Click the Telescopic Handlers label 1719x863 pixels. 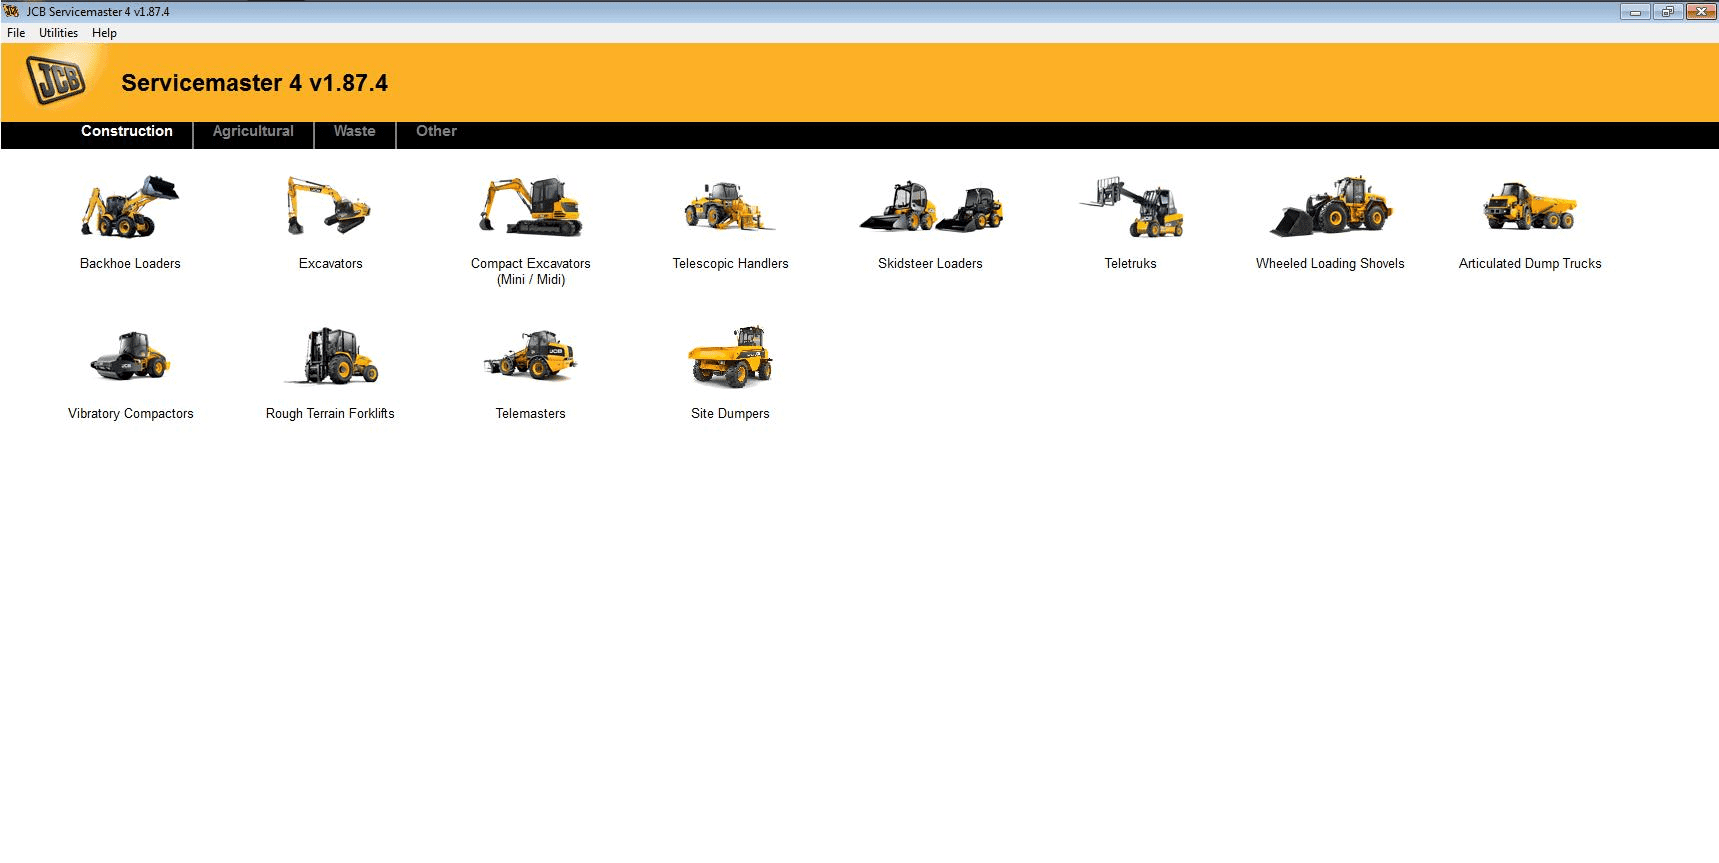click(730, 264)
